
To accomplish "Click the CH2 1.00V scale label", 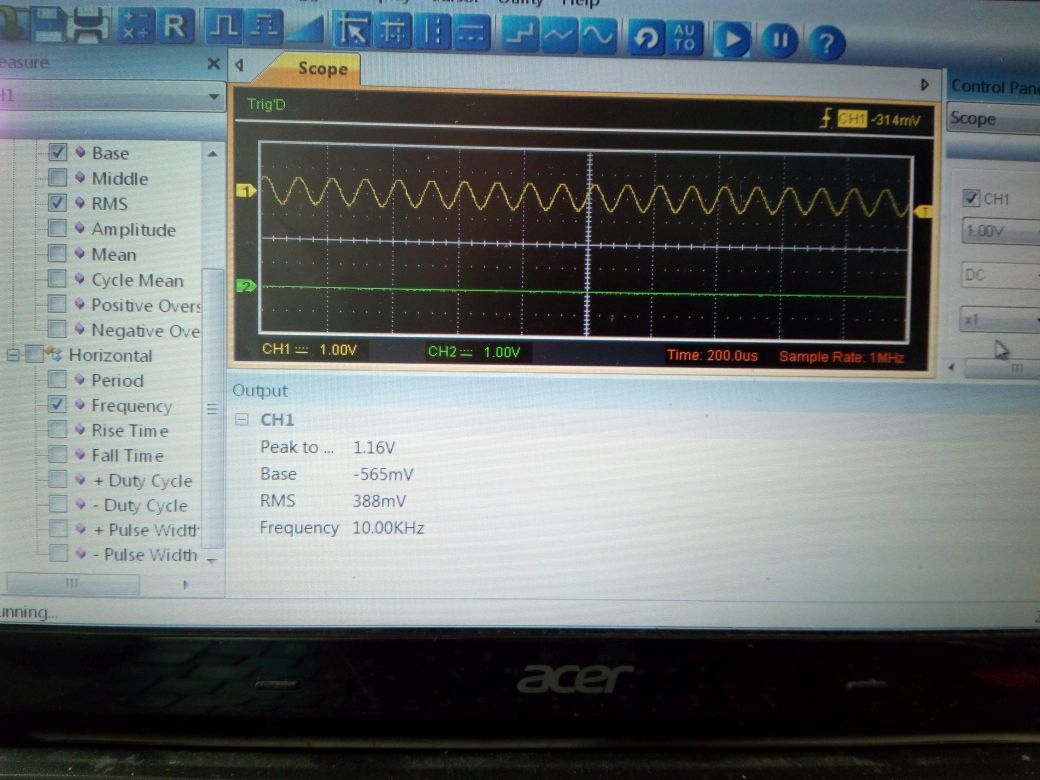I will point(474,352).
